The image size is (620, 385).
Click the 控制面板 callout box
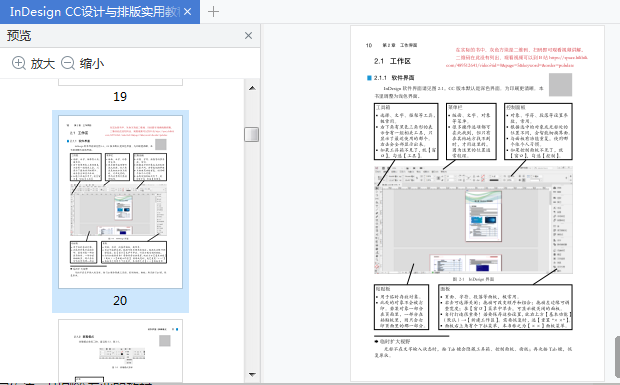538,132
